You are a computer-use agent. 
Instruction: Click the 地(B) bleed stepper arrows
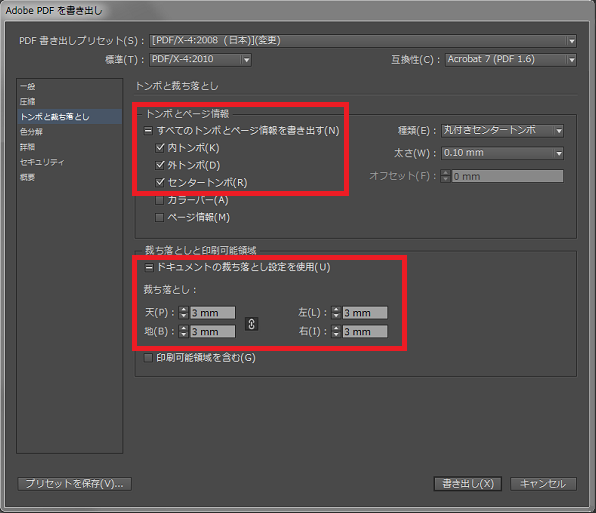coord(184,331)
